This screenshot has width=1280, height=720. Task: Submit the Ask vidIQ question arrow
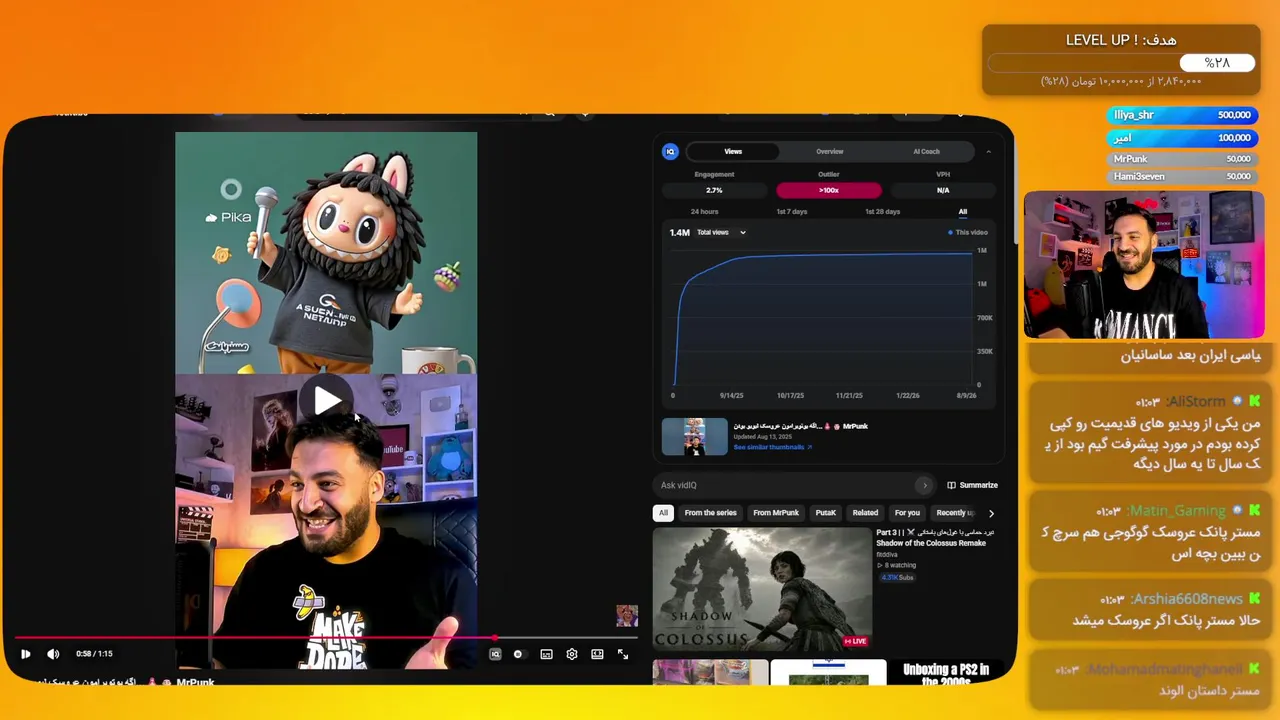pyautogui.click(x=925, y=485)
